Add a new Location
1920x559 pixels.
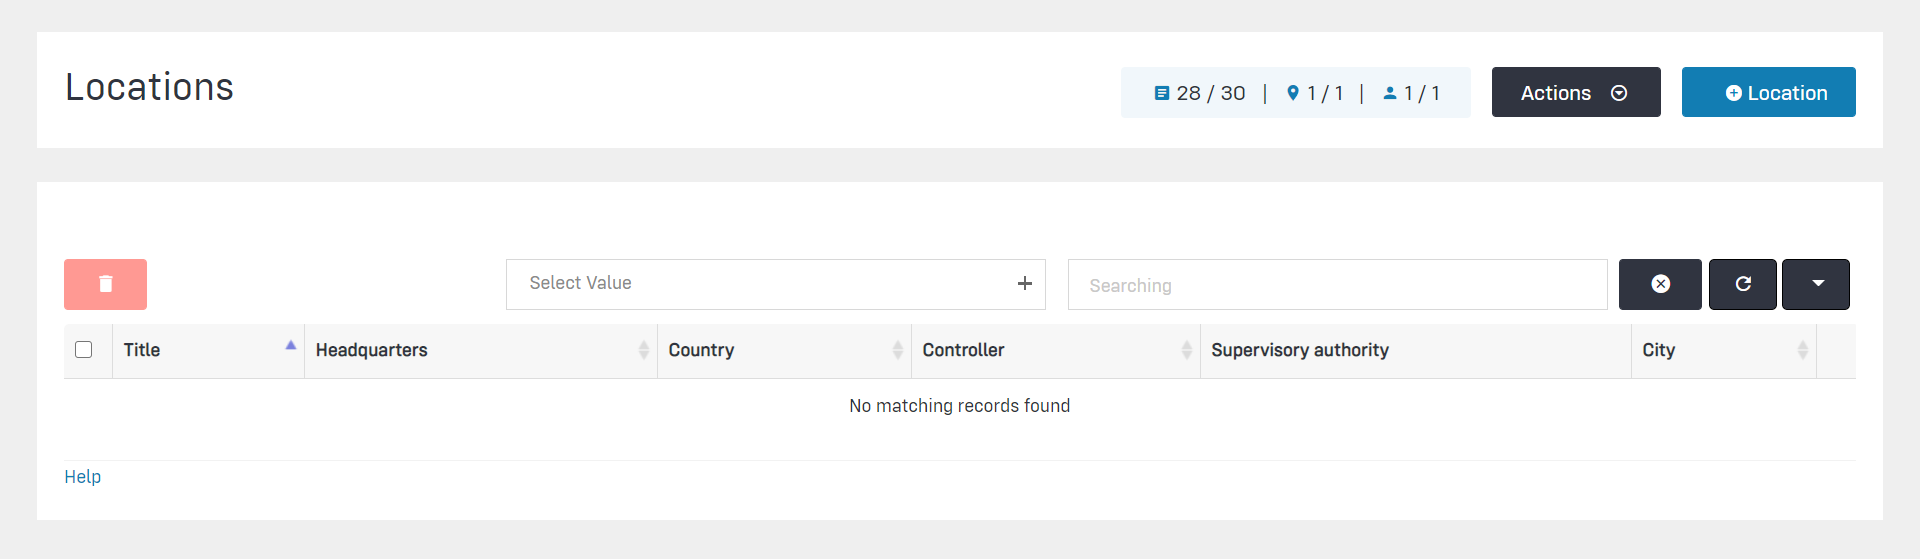click(1768, 93)
